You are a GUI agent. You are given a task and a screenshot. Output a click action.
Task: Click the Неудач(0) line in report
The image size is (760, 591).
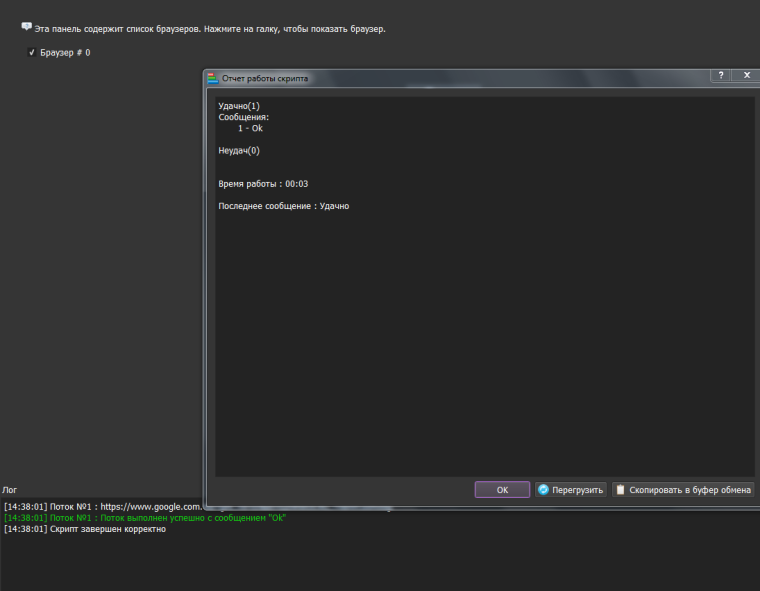[x=239, y=151]
